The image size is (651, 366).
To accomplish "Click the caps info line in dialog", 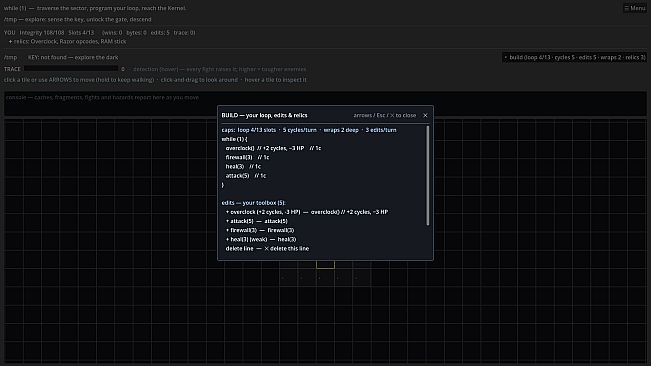I will [309, 130].
